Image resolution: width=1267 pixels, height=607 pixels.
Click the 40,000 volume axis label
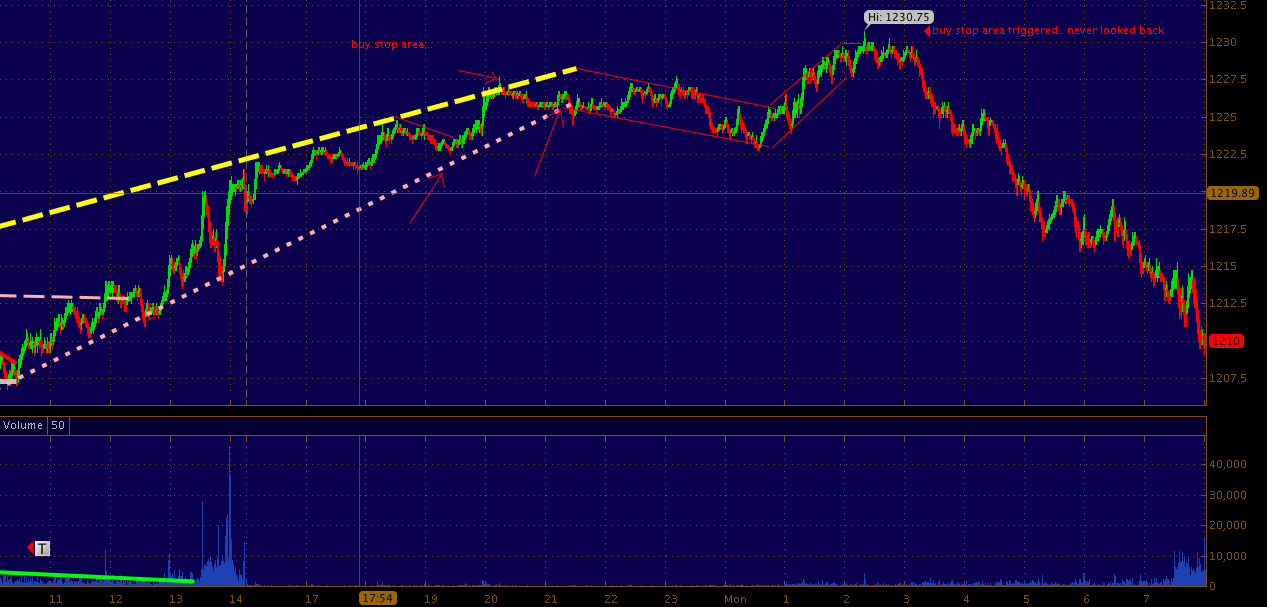1228,464
